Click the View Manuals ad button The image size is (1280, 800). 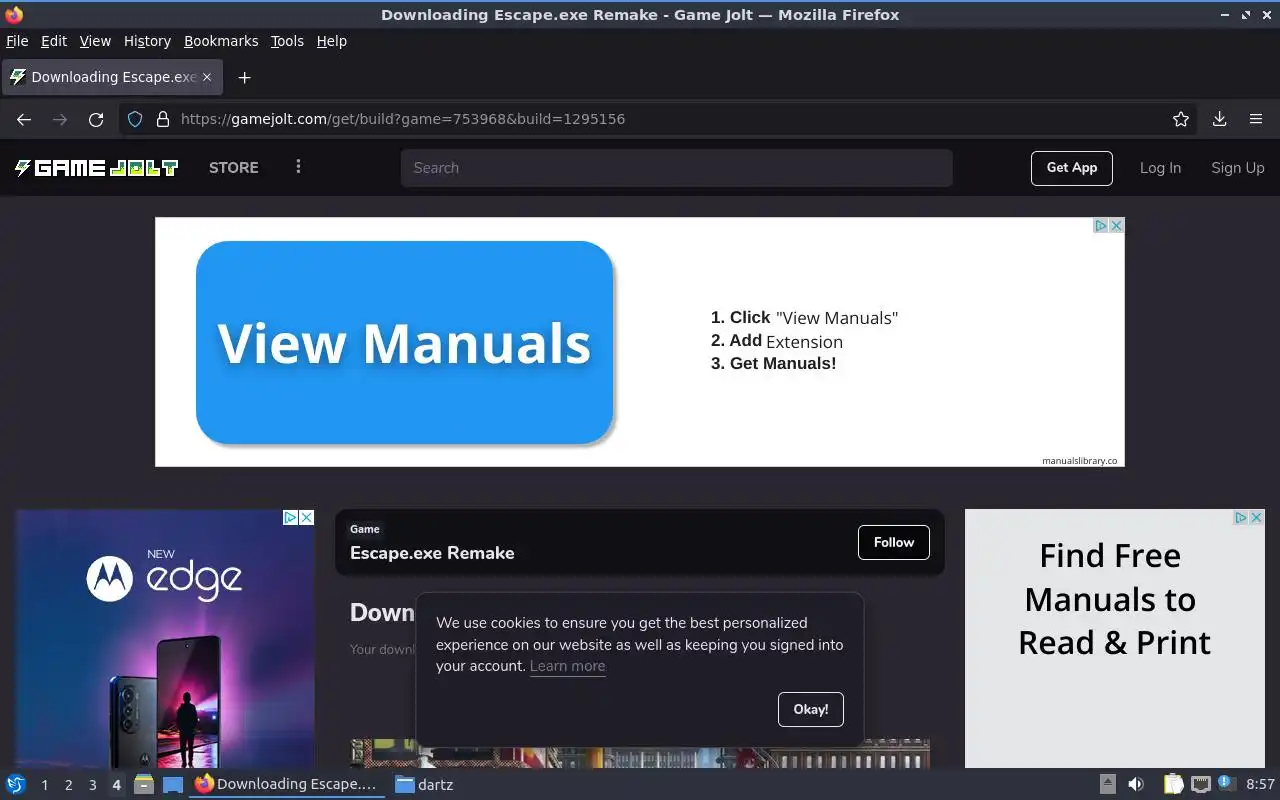coord(404,343)
